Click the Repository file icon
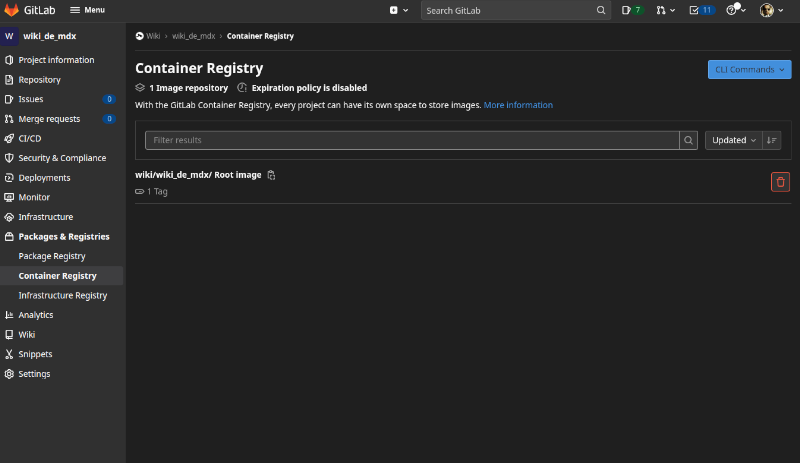The image size is (800, 463). (x=9, y=80)
